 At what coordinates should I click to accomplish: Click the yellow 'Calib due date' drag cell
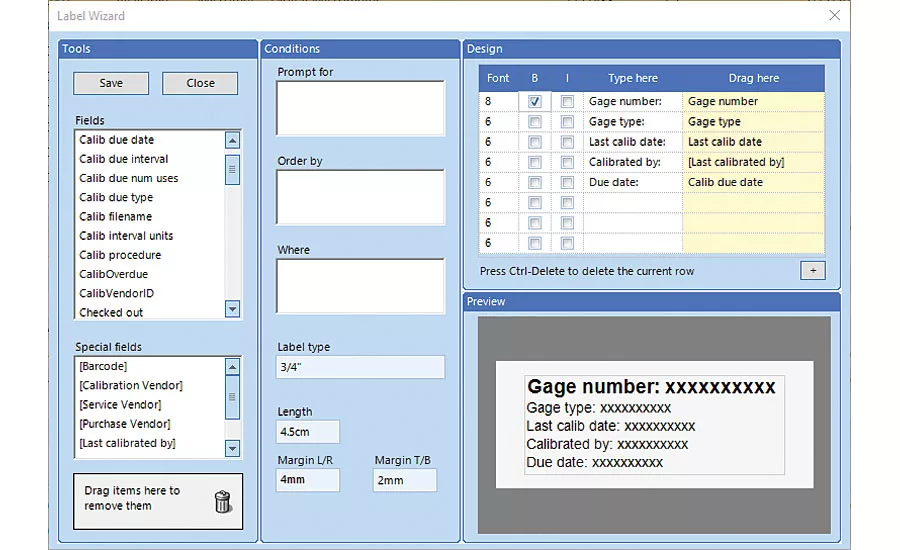[x=753, y=183]
